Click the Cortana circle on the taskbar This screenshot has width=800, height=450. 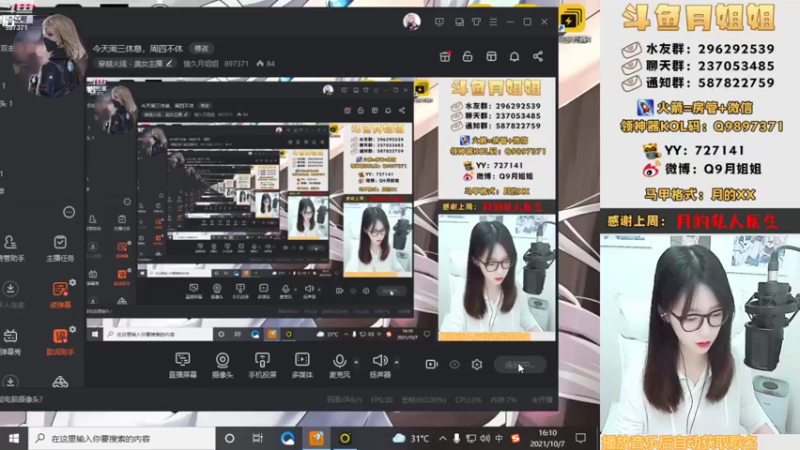(230, 438)
